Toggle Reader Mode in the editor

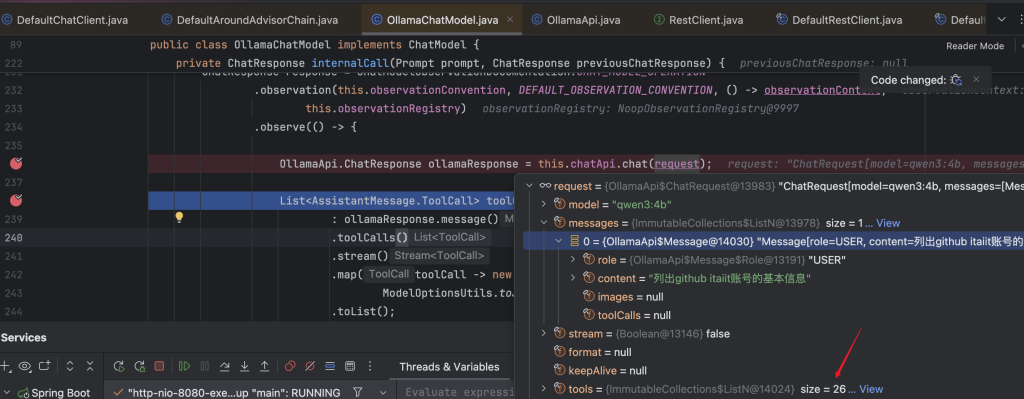coord(974,46)
